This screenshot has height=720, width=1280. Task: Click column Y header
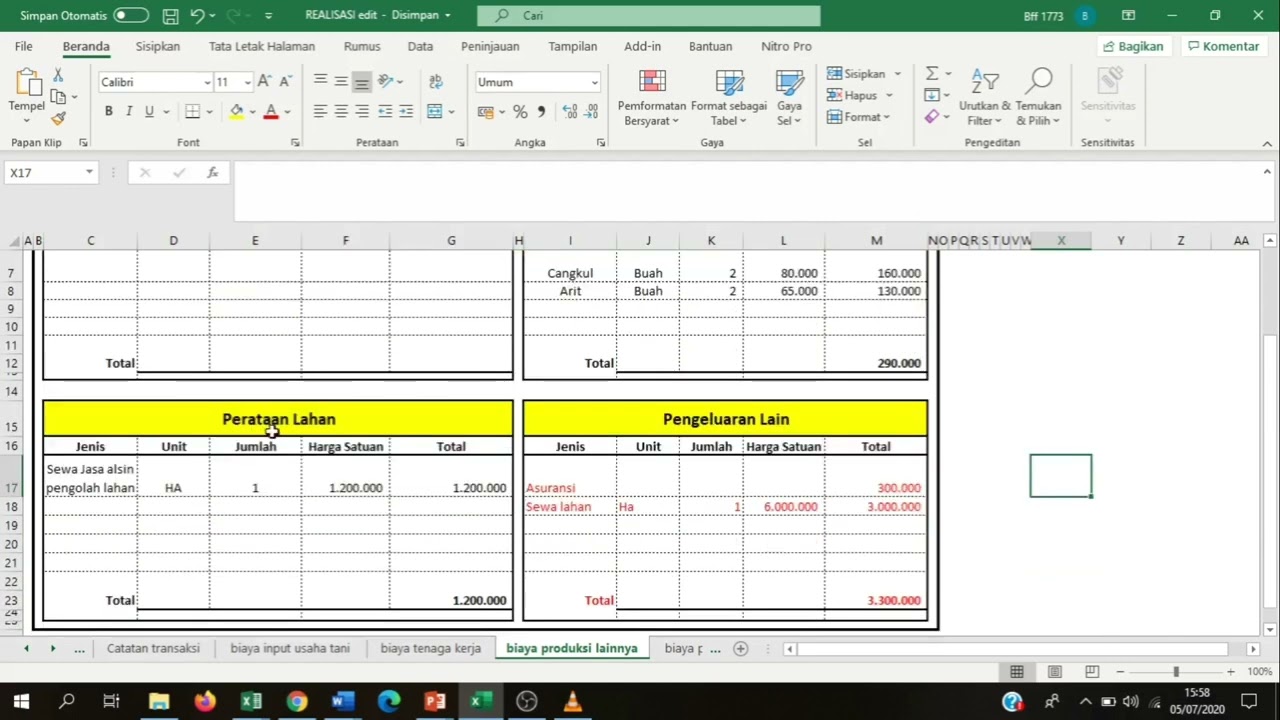click(1121, 241)
